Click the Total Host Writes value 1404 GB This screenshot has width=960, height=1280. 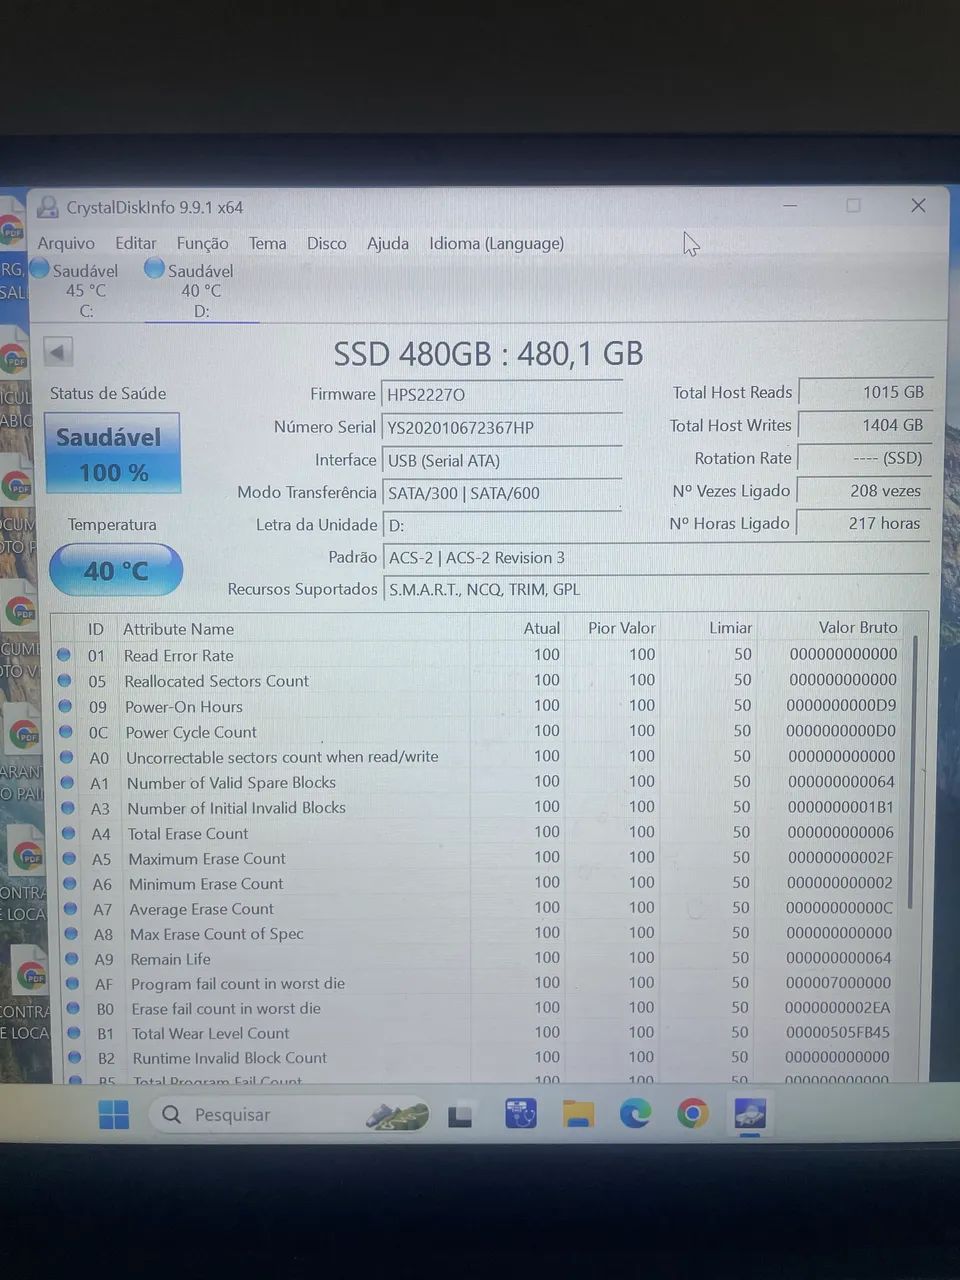(x=865, y=425)
